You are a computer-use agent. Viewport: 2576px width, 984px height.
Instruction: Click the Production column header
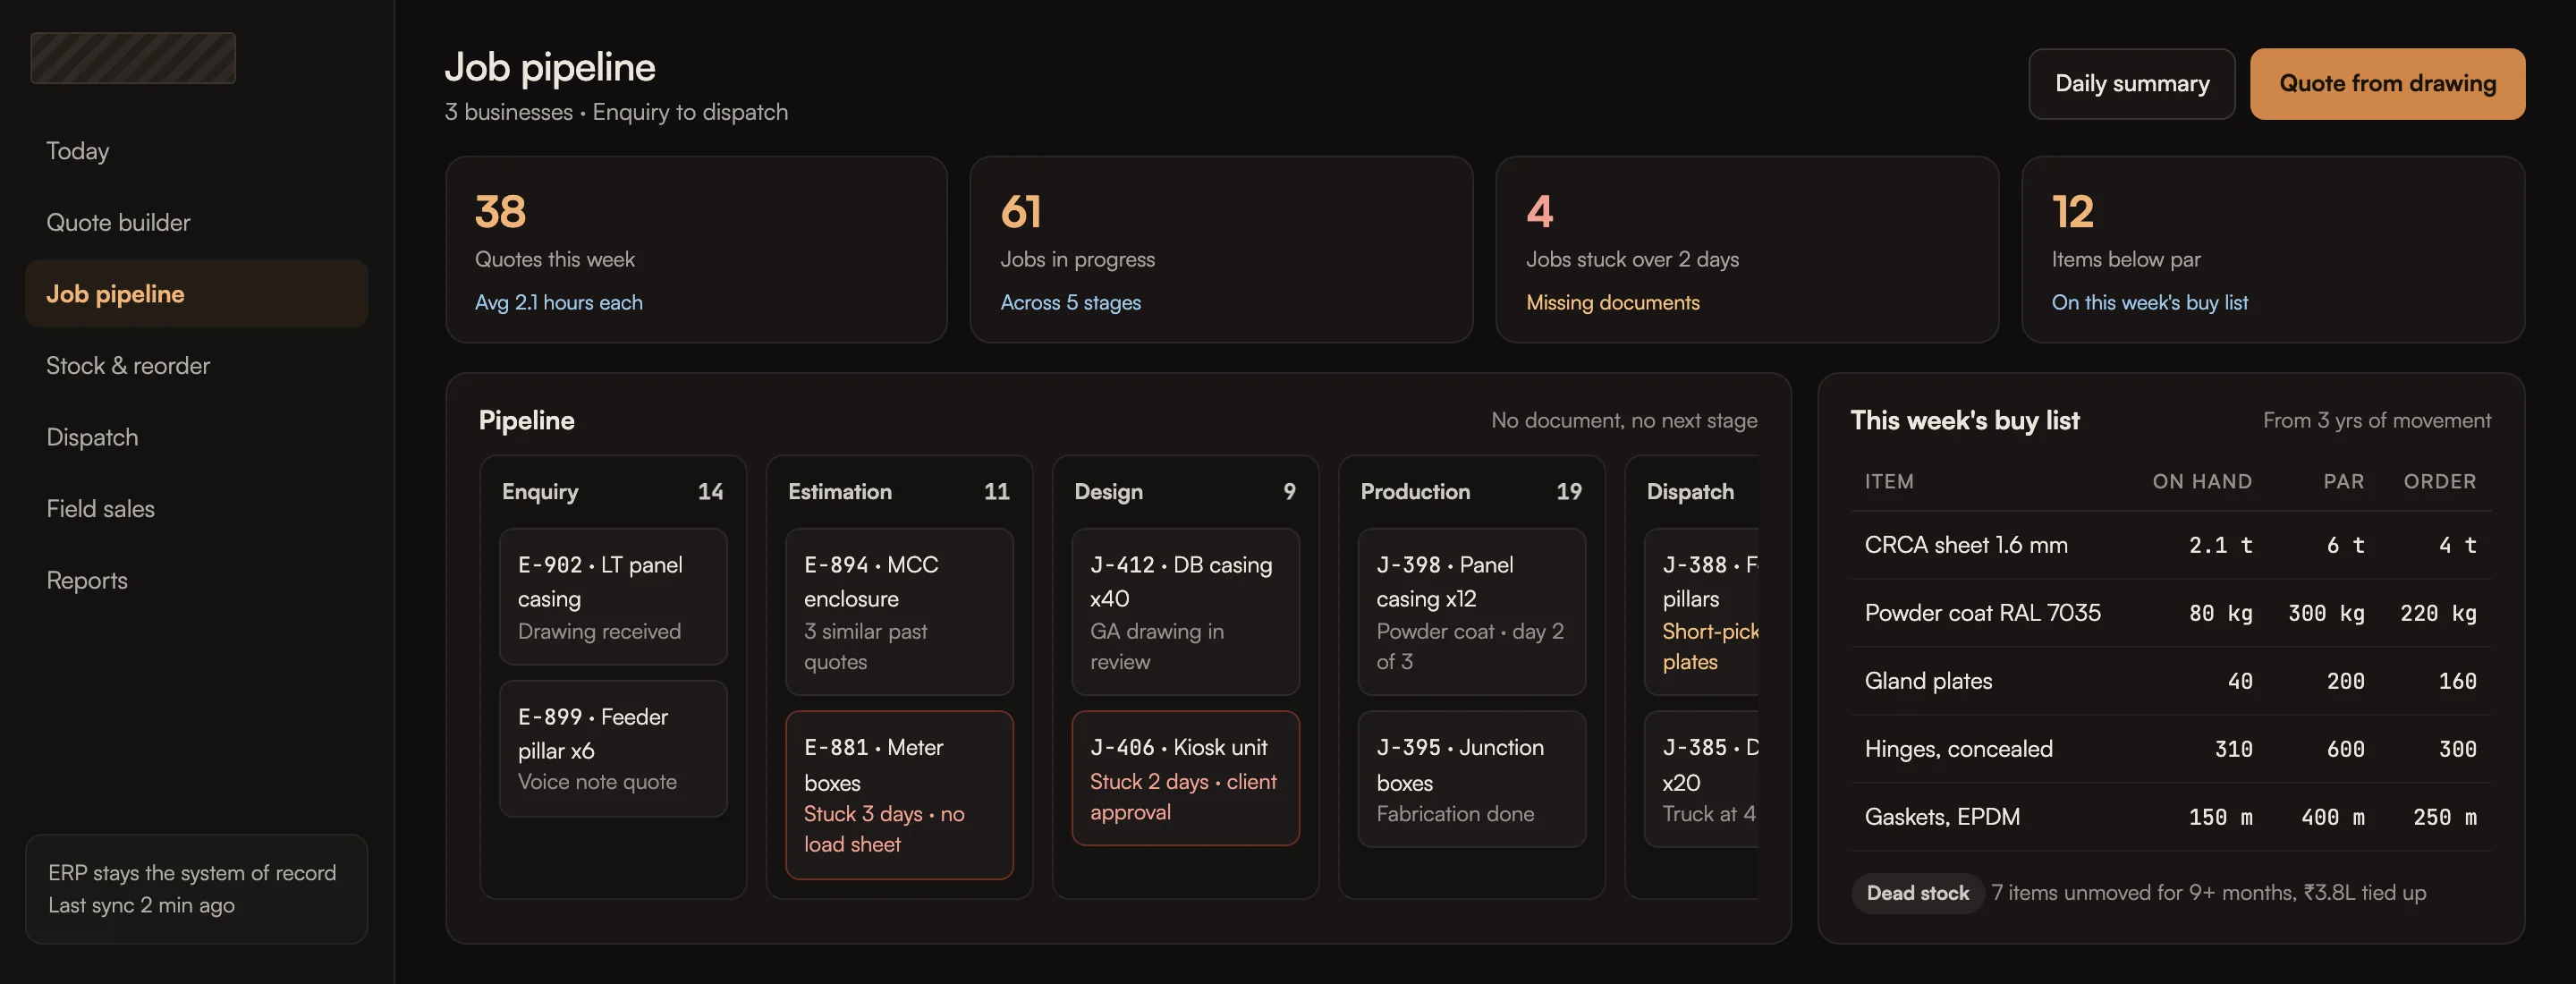coord(1471,492)
